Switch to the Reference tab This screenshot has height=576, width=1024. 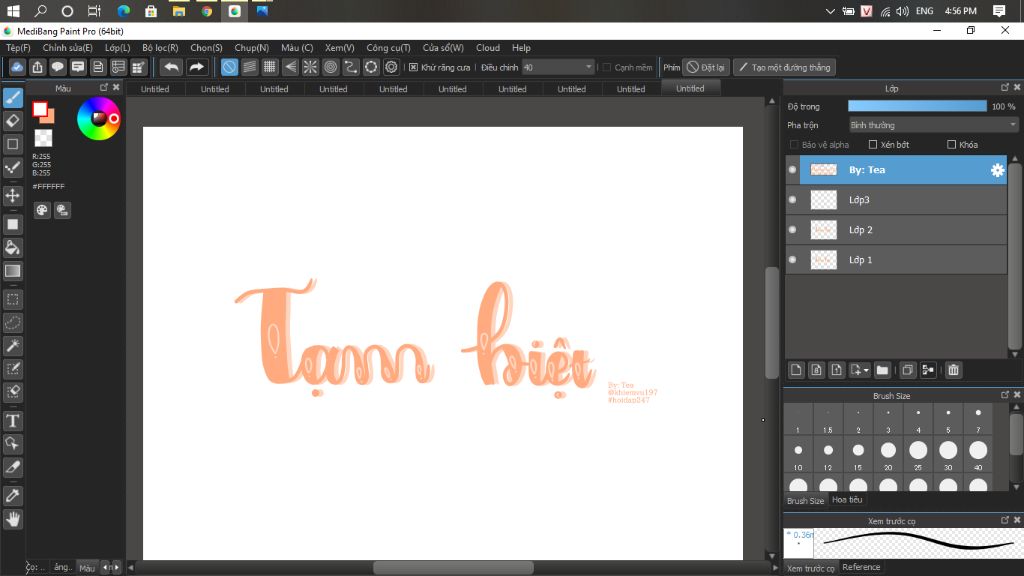pyautogui.click(x=861, y=567)
